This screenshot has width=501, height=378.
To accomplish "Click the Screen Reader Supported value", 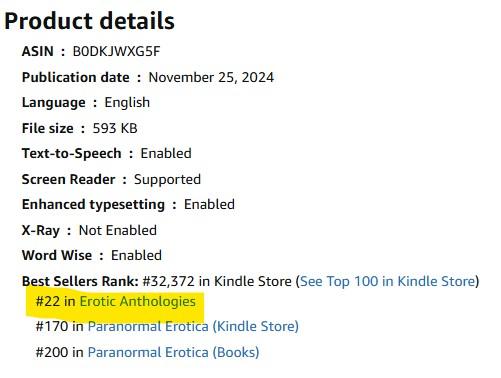I will (167, 179).
